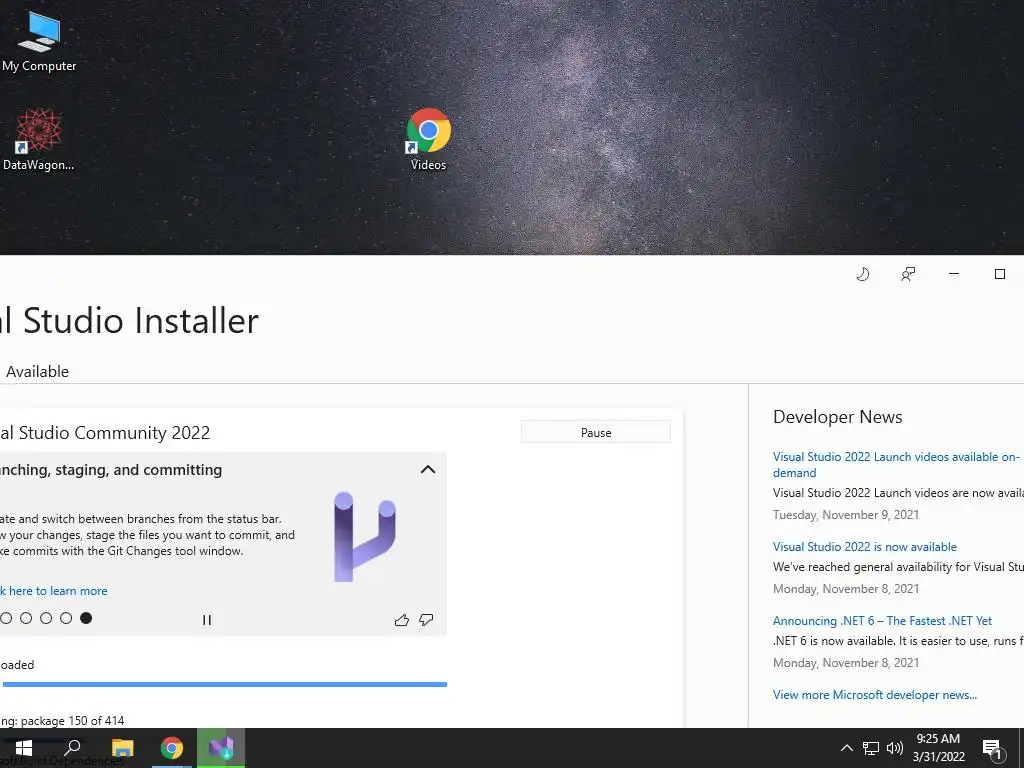
Task: Maximize the Visual Studio Installer window
Action: point(1000,274)
